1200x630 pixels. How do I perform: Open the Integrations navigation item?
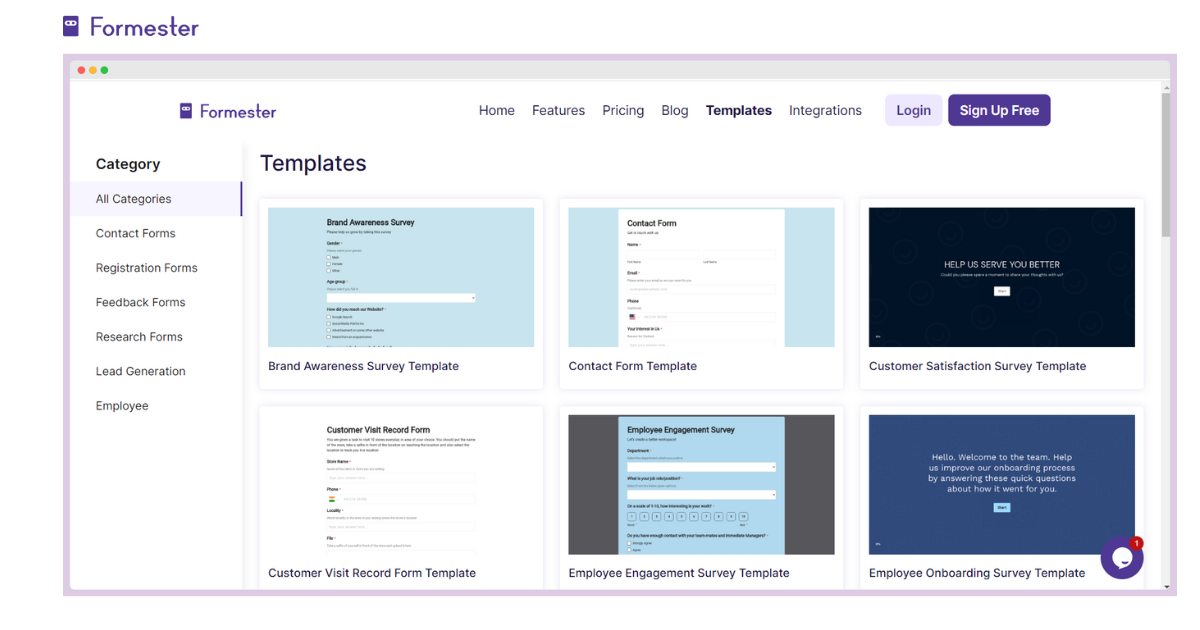825,110
